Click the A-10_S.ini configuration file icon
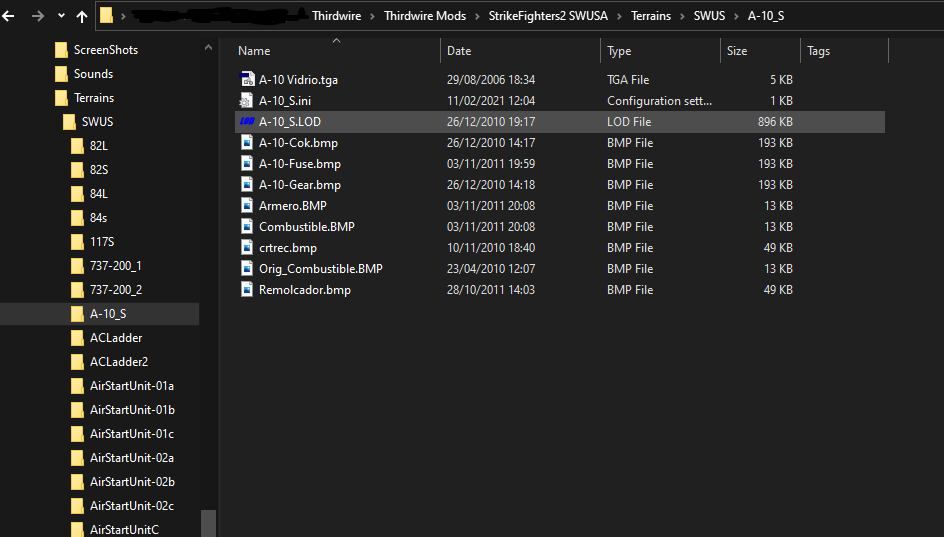The height and width of the screenshot is (537, 944). click(x=247, y=101)
